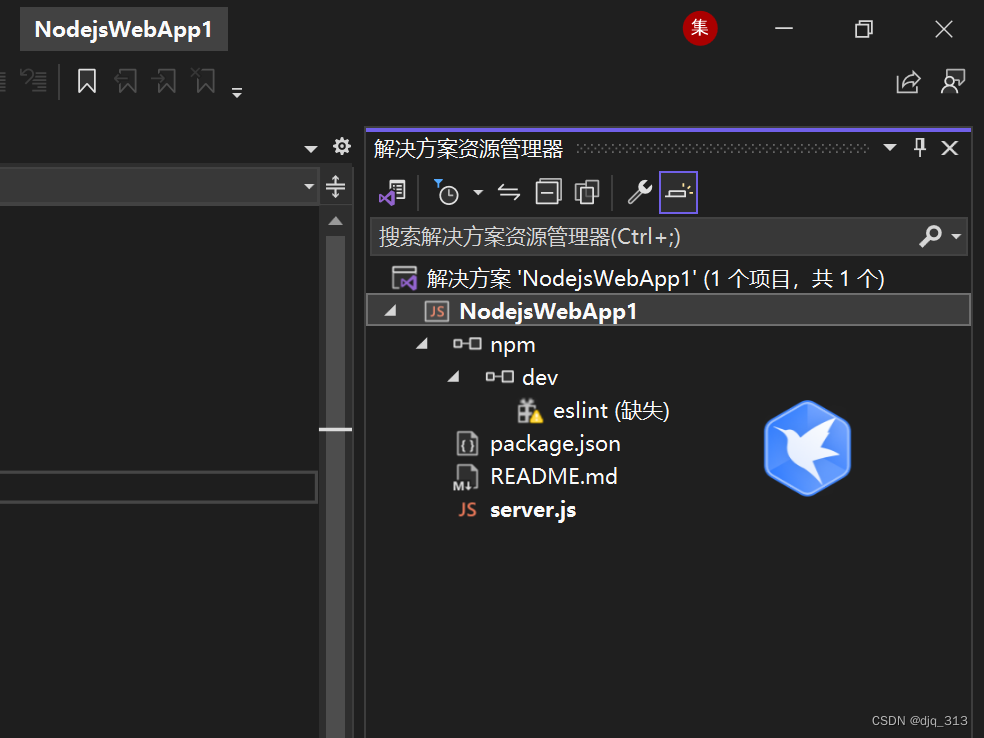This screenshot has width=984, height=738.
Task: Click the blue bird floating icon
Action: coord(808,448)
